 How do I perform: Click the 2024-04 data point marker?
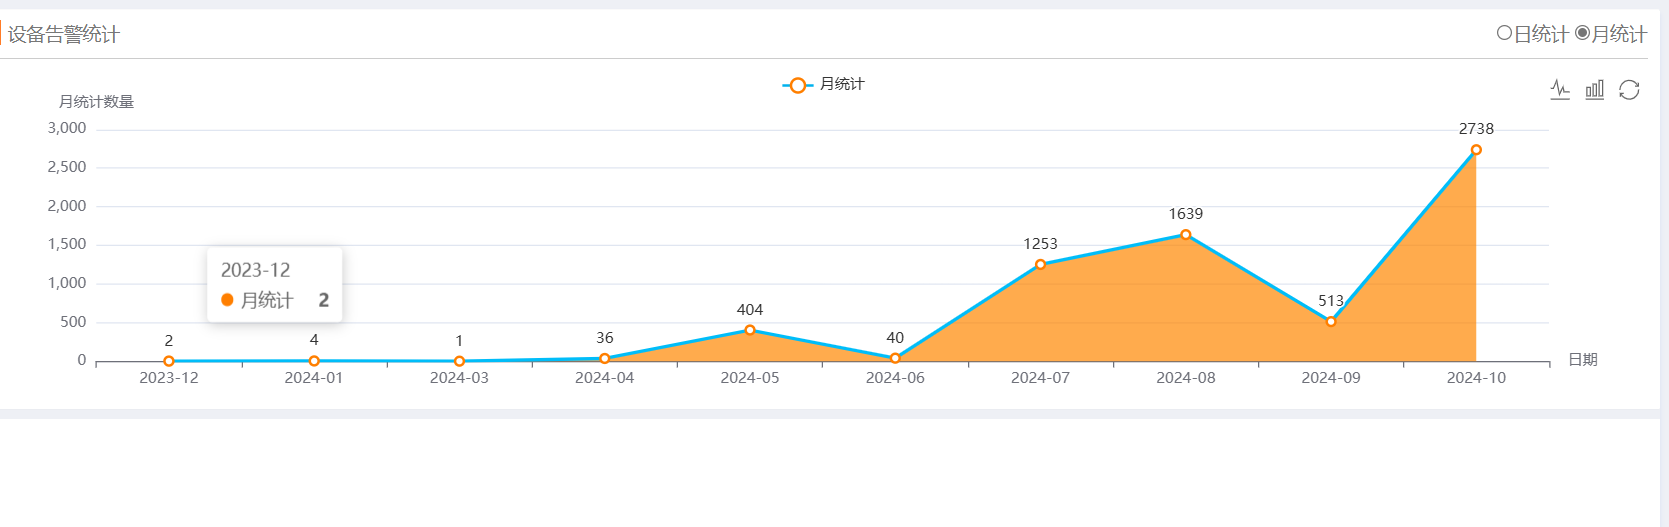(x=605, y=358)
